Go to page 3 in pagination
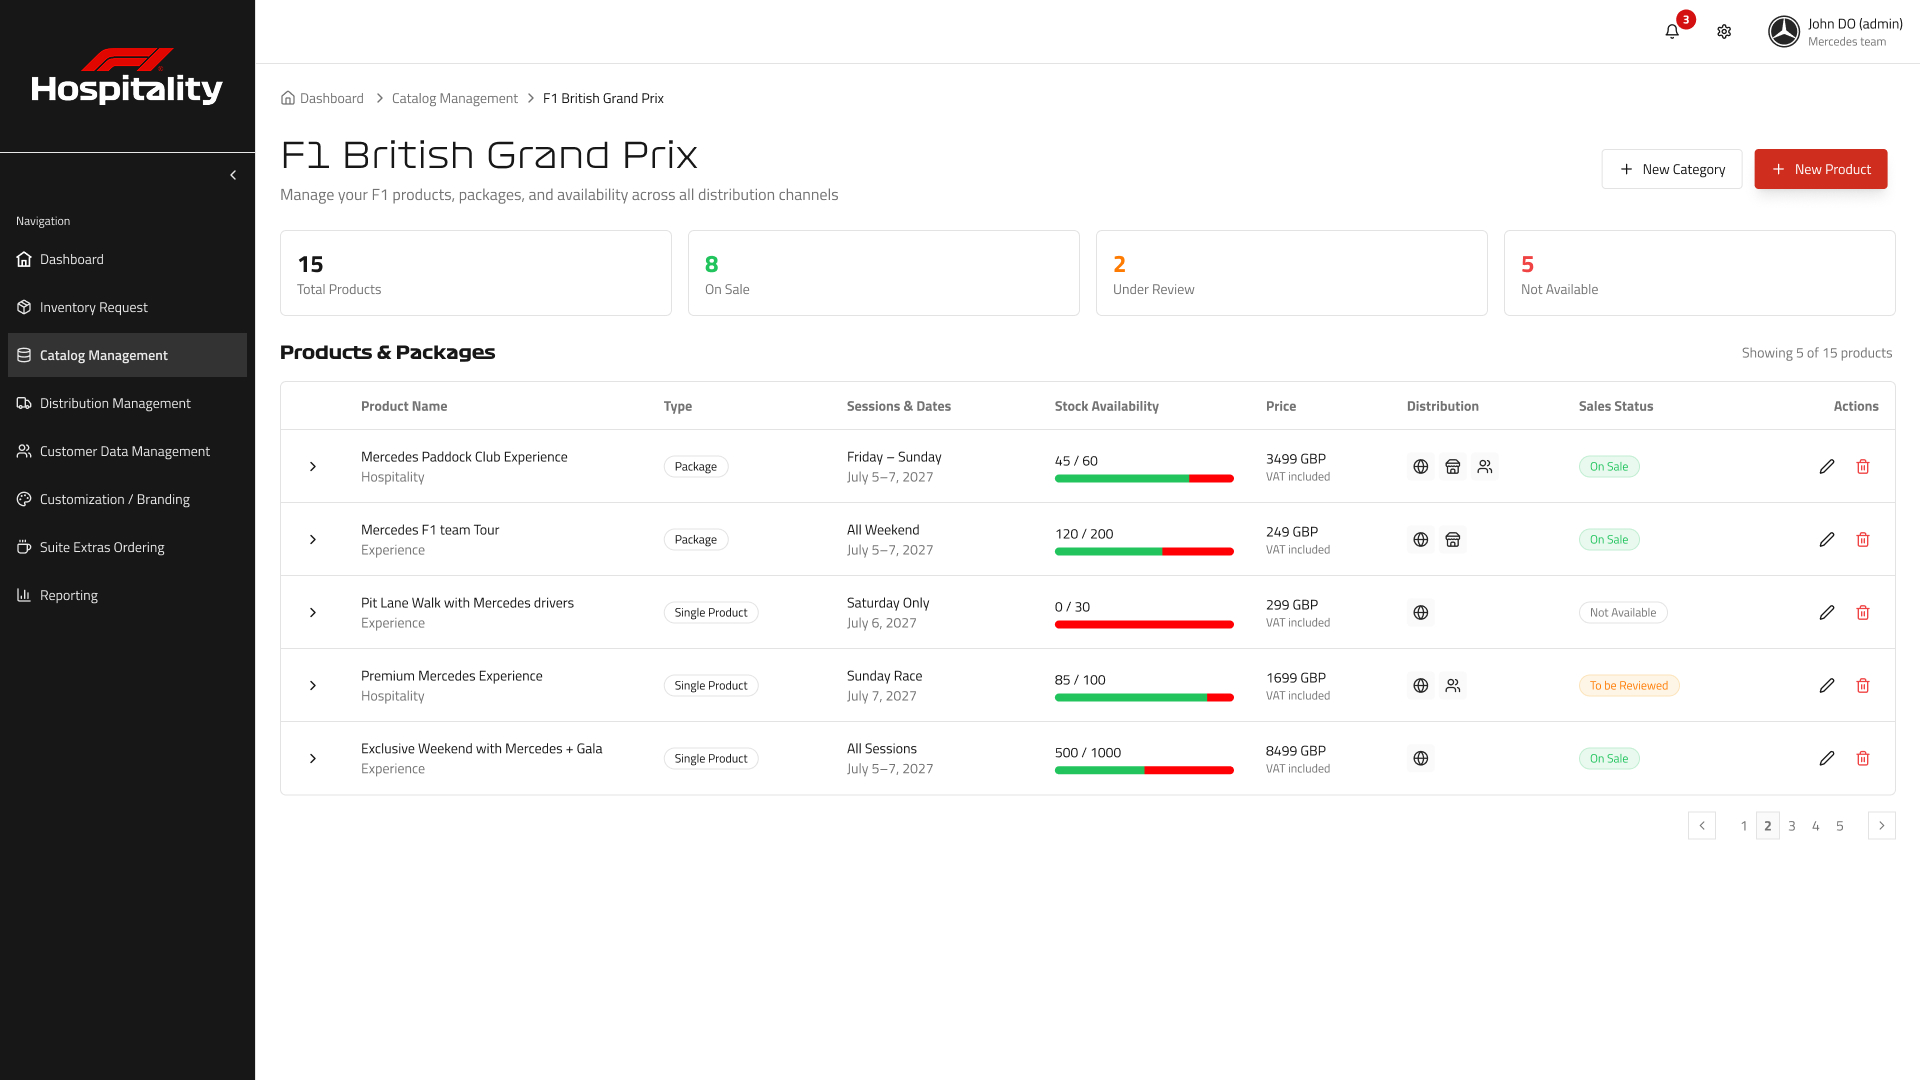 coord(1792,826)
